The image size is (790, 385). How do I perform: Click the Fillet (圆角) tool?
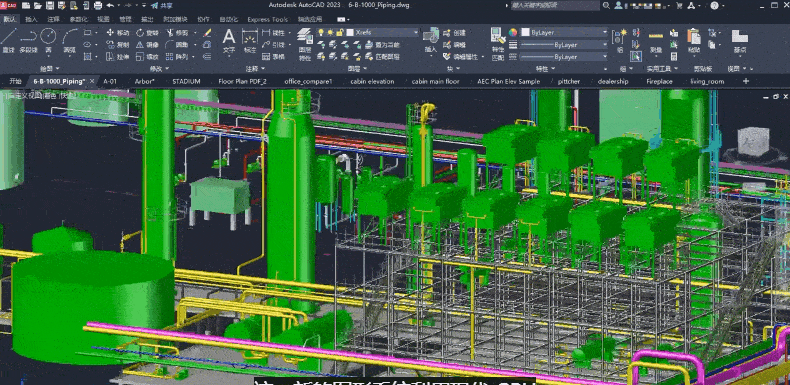coord(177,45)
